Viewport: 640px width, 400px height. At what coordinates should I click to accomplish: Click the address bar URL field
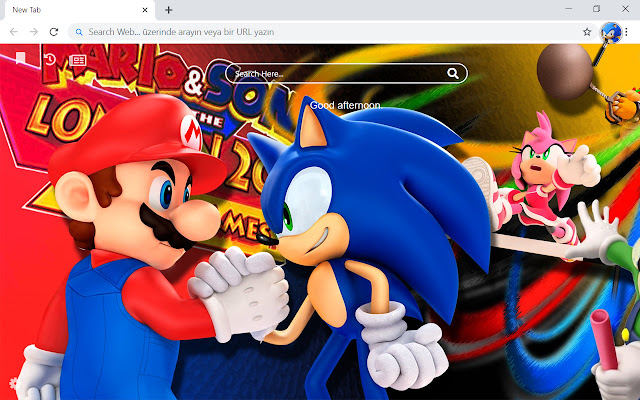[x=331, y=32]
